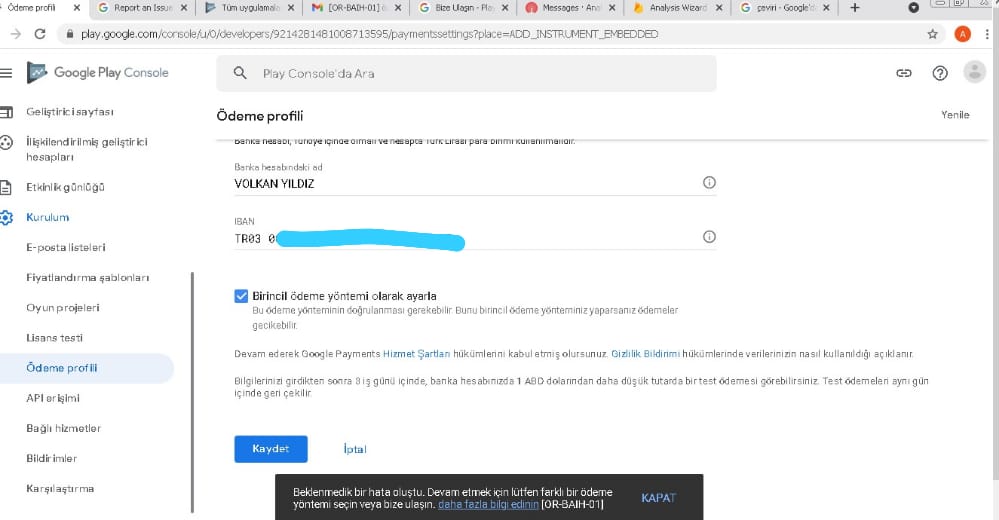The width and height of the screenshot is (999, 520).
Task: Reload the page with browser refresh icon
Action: click(x=40, y=34)
